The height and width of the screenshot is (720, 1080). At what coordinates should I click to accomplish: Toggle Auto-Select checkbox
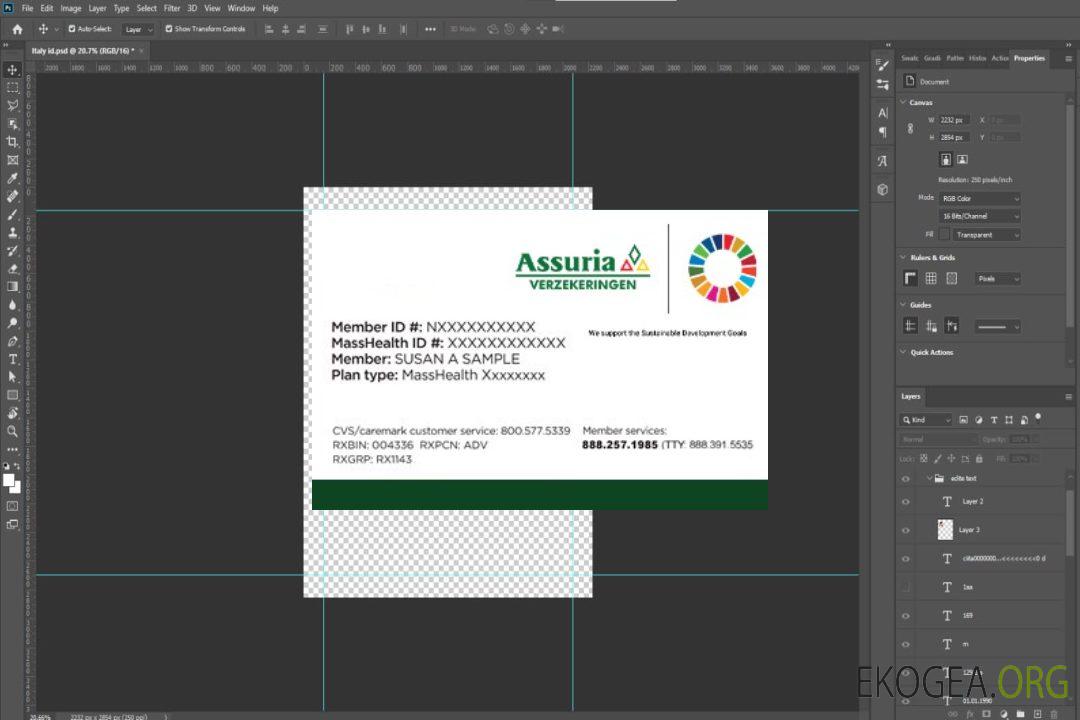point(72,29)
